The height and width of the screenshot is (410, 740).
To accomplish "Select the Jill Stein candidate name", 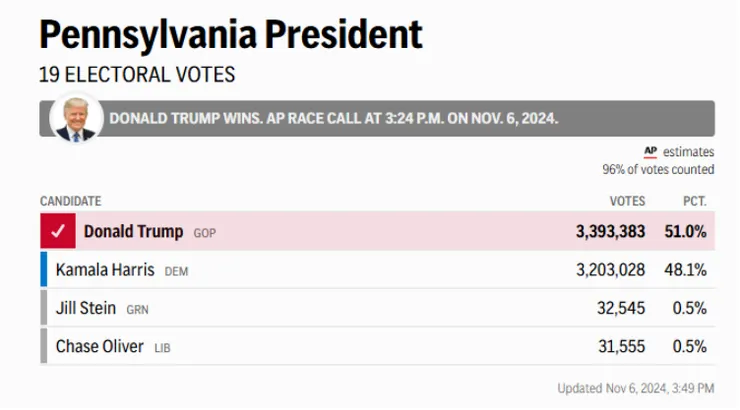I will [x=86, y=308].
